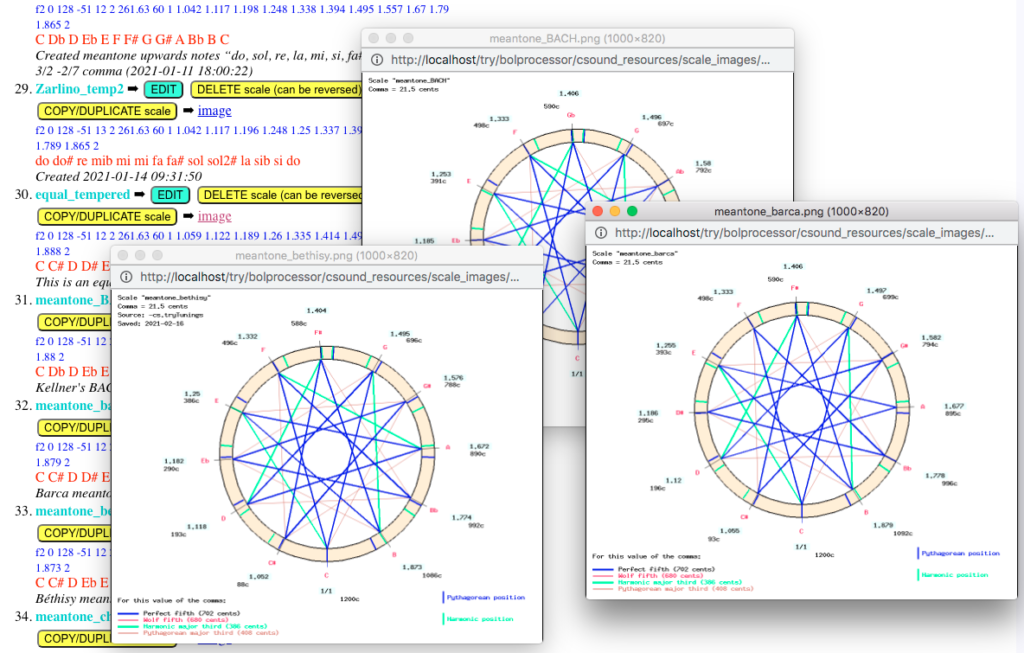Click the EDIT button for equal_tempered

point(170,194)
